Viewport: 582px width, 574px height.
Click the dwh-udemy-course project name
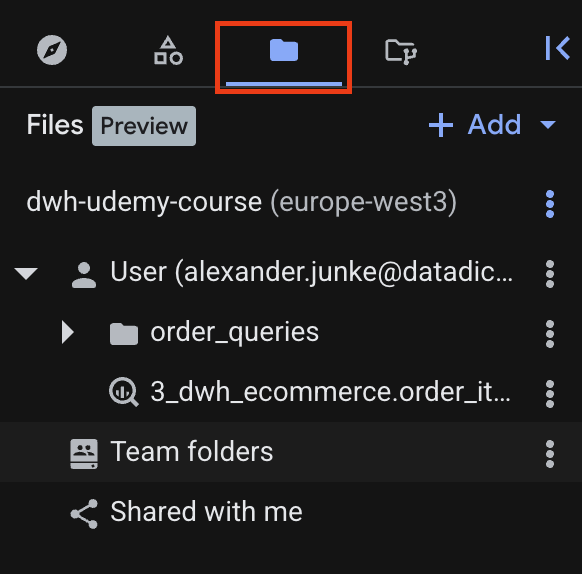coord(144,202)
